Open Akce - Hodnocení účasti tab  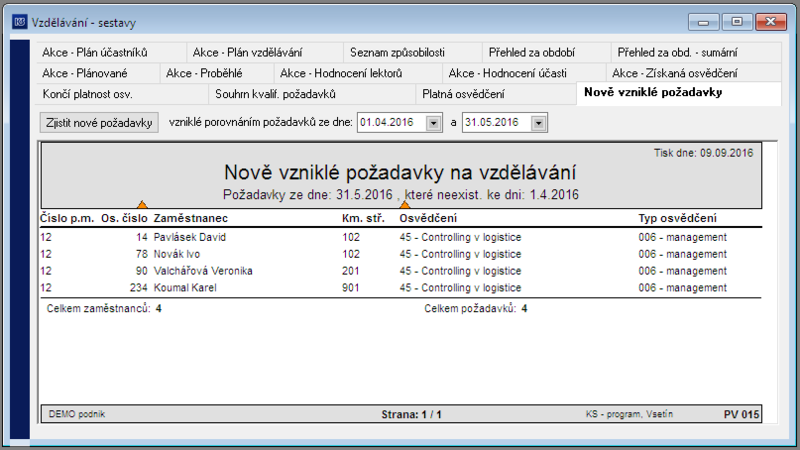click(x=523, y=73)
